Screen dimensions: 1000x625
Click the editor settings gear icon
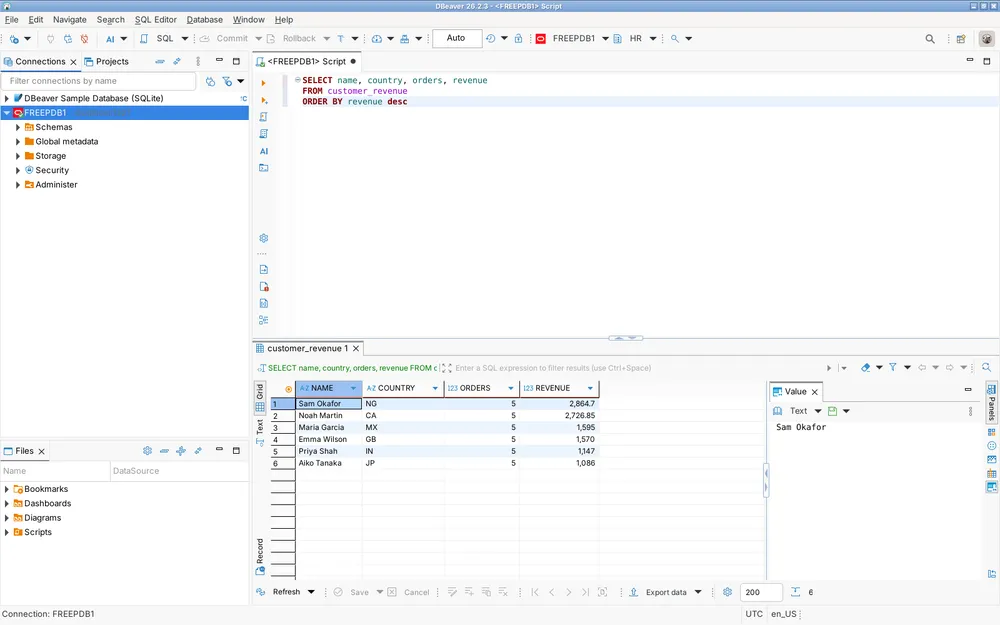tap(263, 238)
